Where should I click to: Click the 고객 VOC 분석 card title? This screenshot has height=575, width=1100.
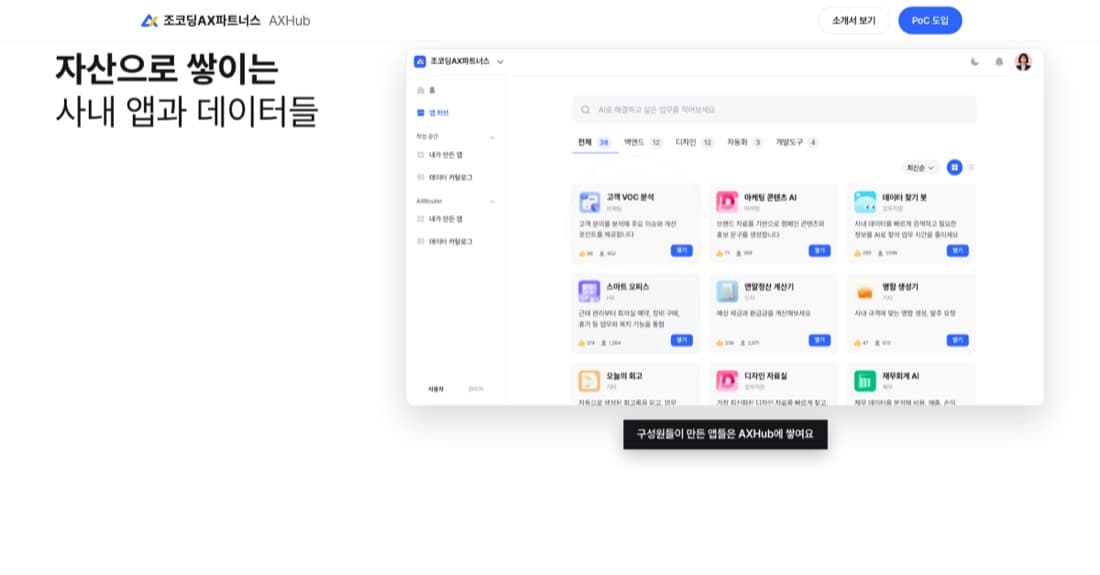[630, 197]
